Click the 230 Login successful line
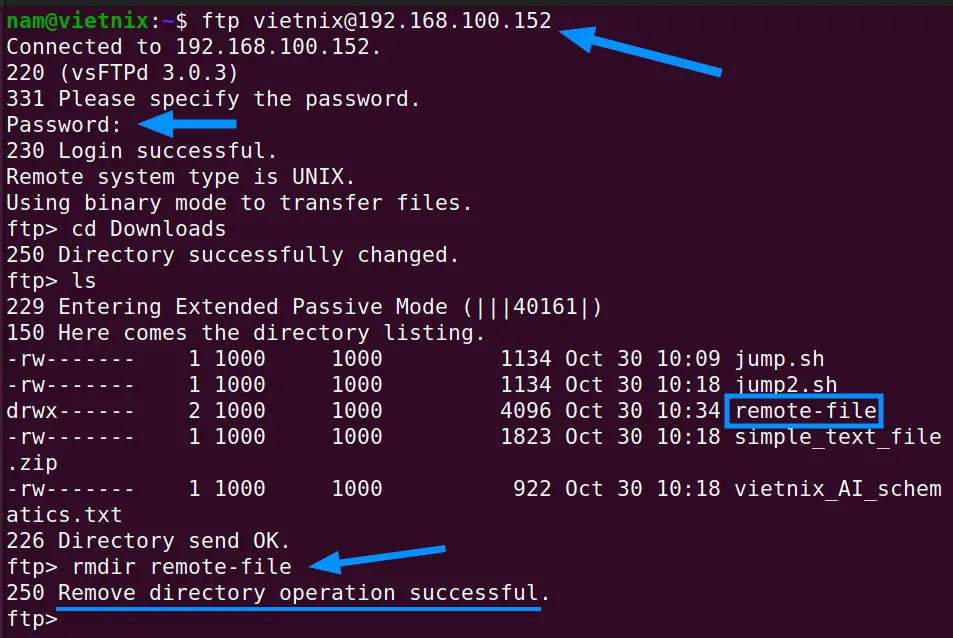This screenshot has height=638, width=953. click(x=142, y=151)
